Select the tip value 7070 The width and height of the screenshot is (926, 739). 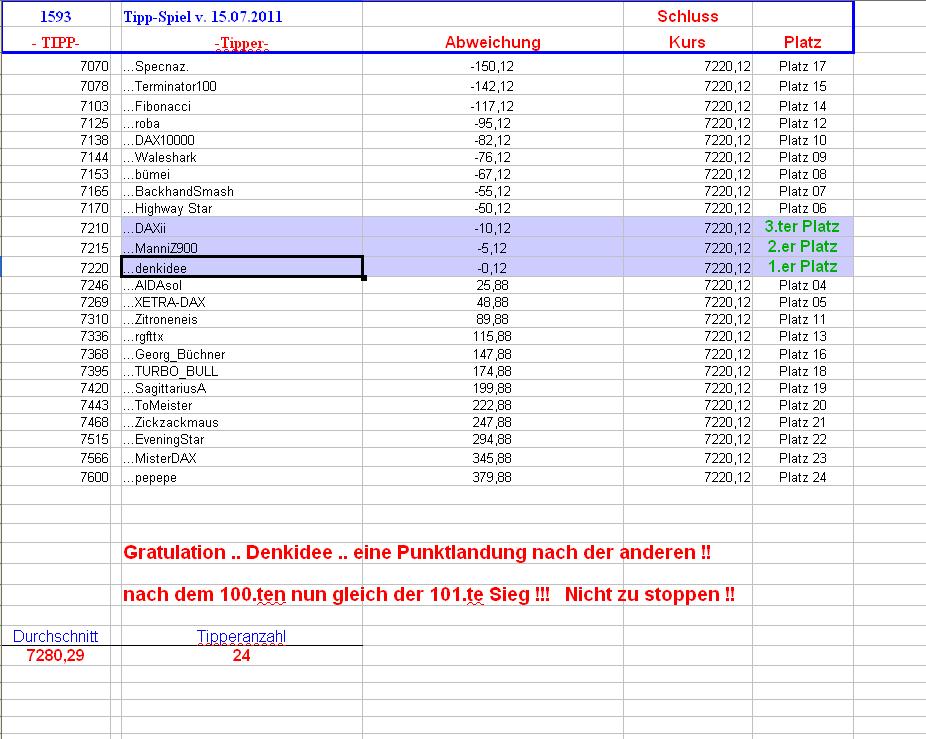click(56, 66)
